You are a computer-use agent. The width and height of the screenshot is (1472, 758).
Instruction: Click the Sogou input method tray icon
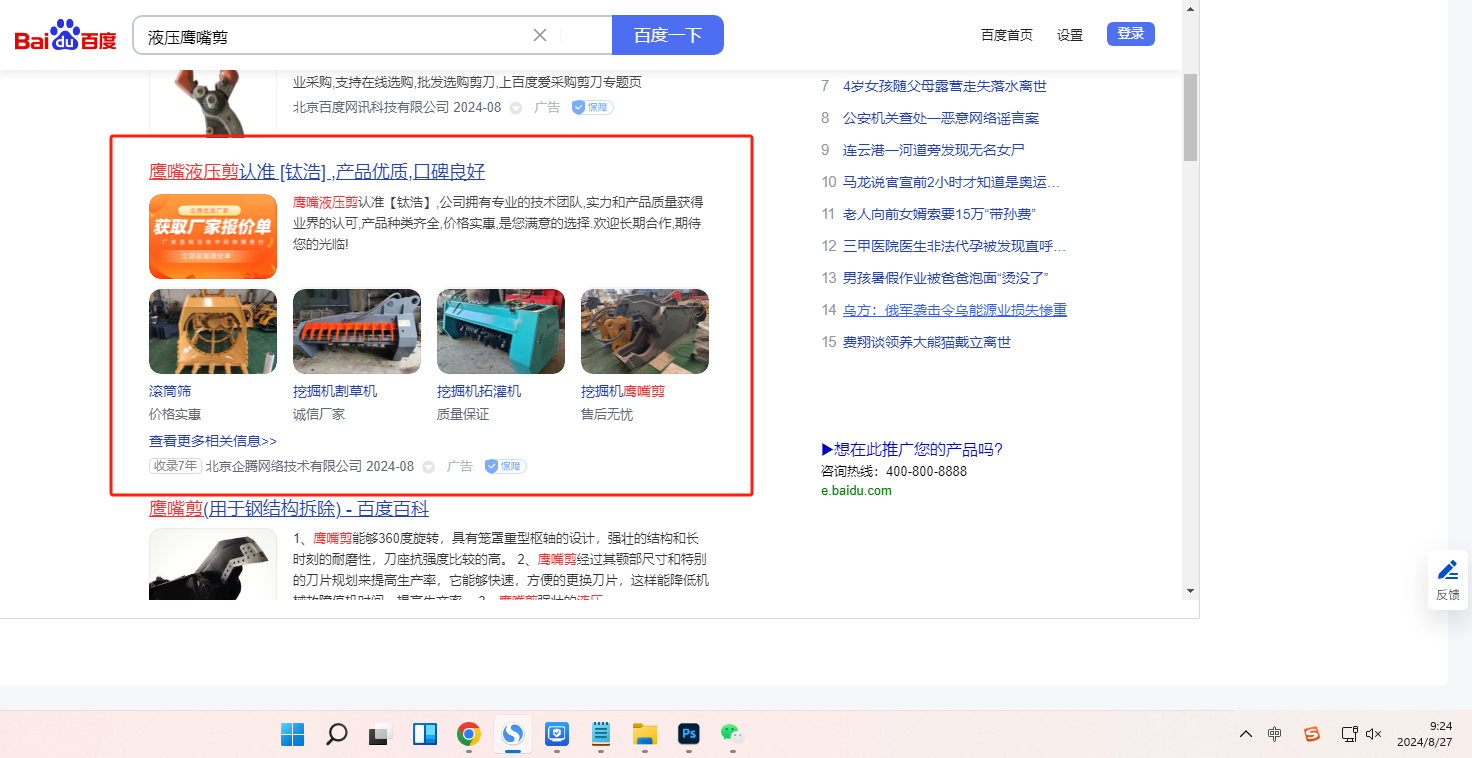[1312, 734]
